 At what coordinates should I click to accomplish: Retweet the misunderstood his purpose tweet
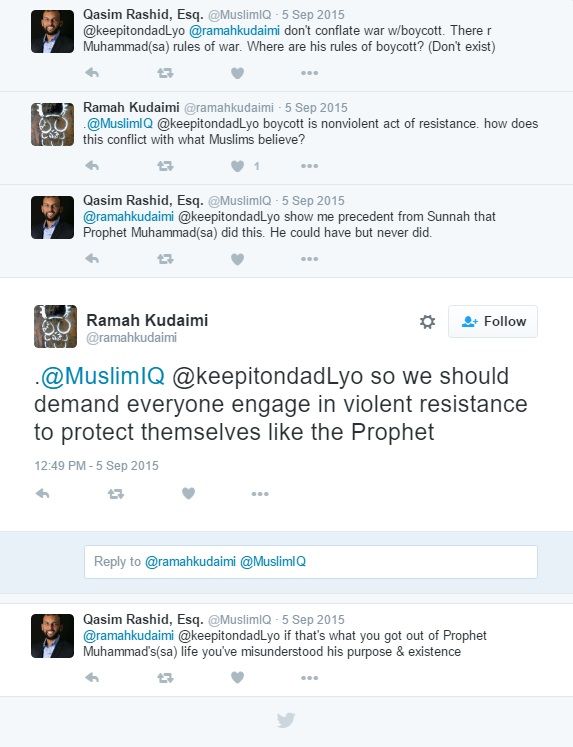[x=165, y=677]
